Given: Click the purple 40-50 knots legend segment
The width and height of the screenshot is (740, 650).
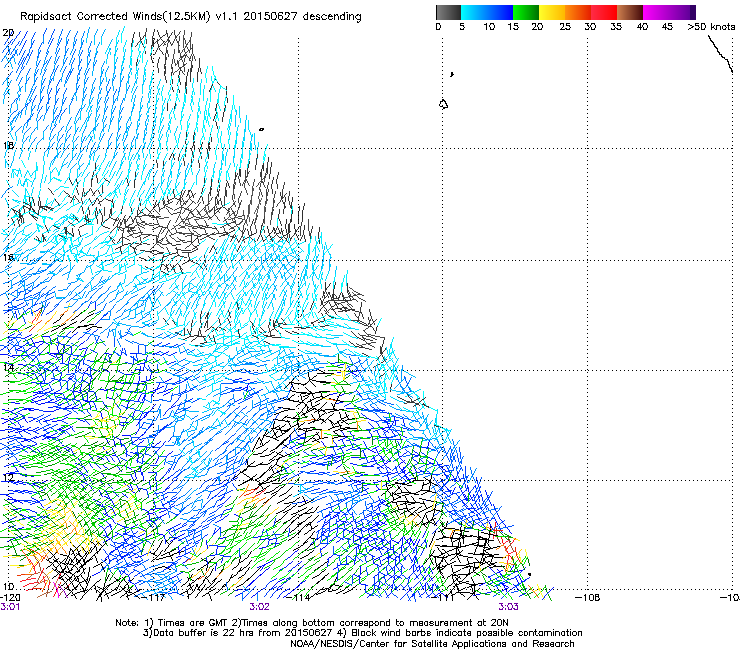Looking at the screenshot, I should pyautogui.click(x=669, y=12).
